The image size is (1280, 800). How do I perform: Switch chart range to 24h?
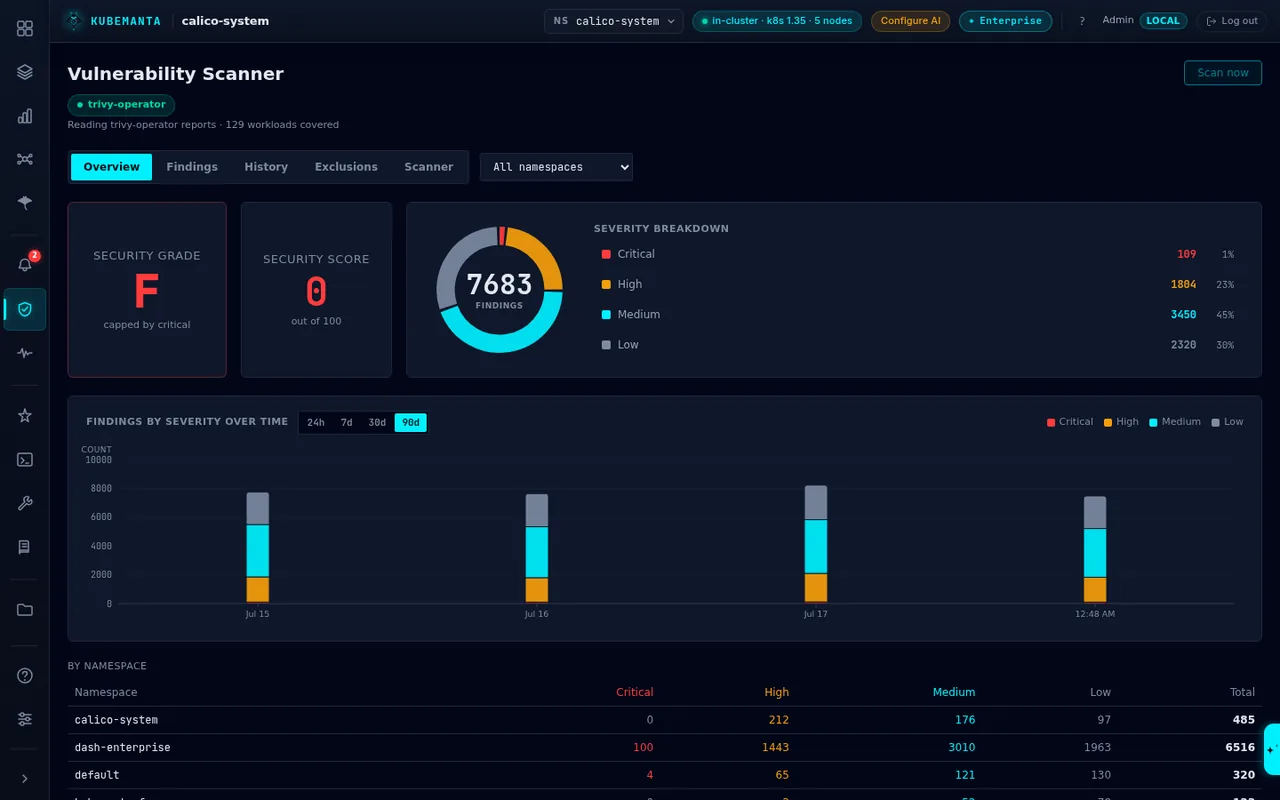[x=316, y=423]
